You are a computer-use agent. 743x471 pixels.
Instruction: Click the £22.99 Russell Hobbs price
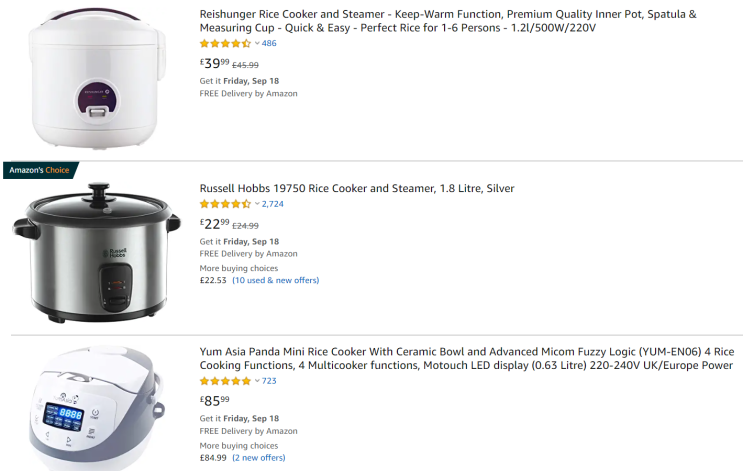[x=214, y=224]
